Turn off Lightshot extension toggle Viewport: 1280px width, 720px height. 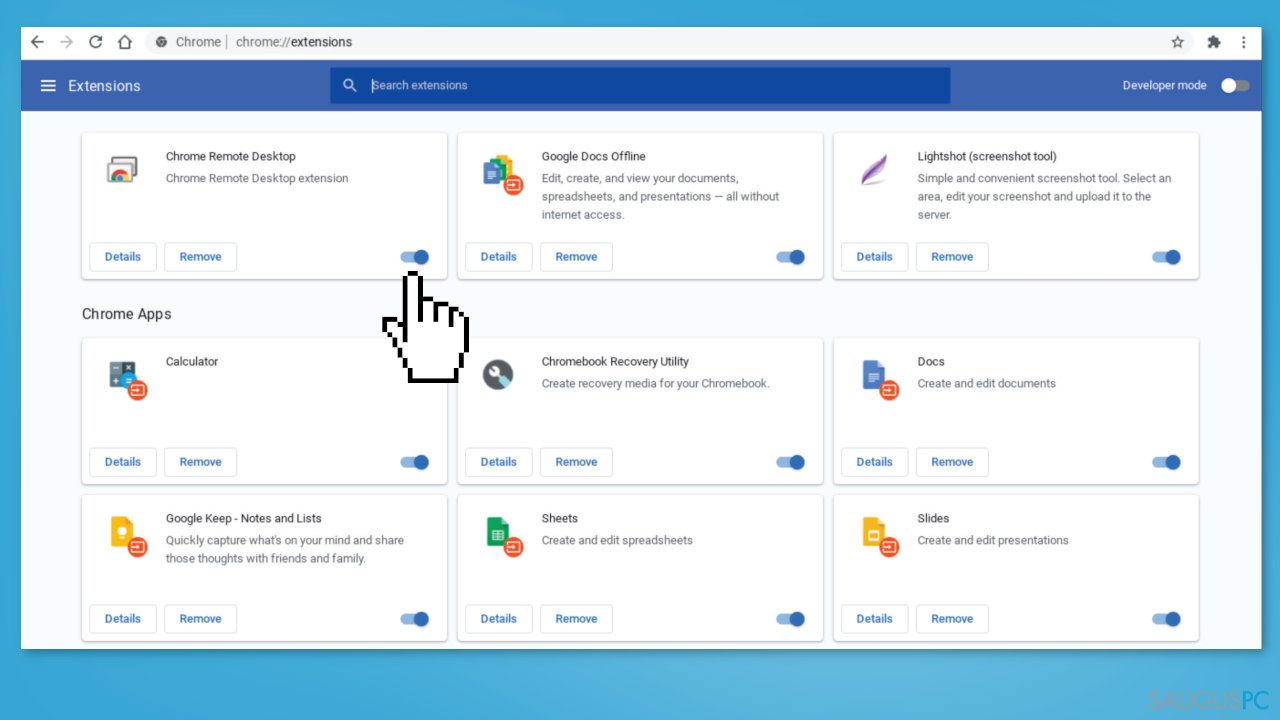[x=1167, y=257]
